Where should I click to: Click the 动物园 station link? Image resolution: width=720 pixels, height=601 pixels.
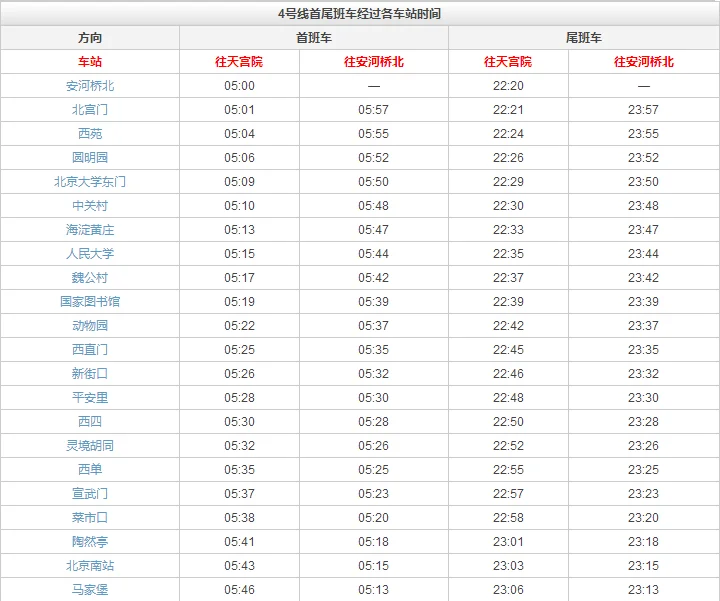coord(90,326)
